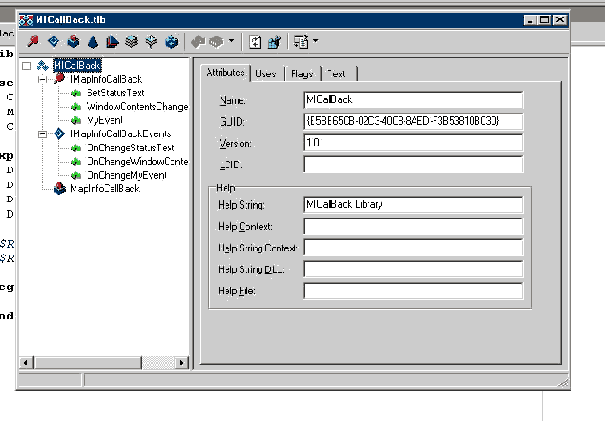Click the New Alias toolbar icon

[112, 41]
